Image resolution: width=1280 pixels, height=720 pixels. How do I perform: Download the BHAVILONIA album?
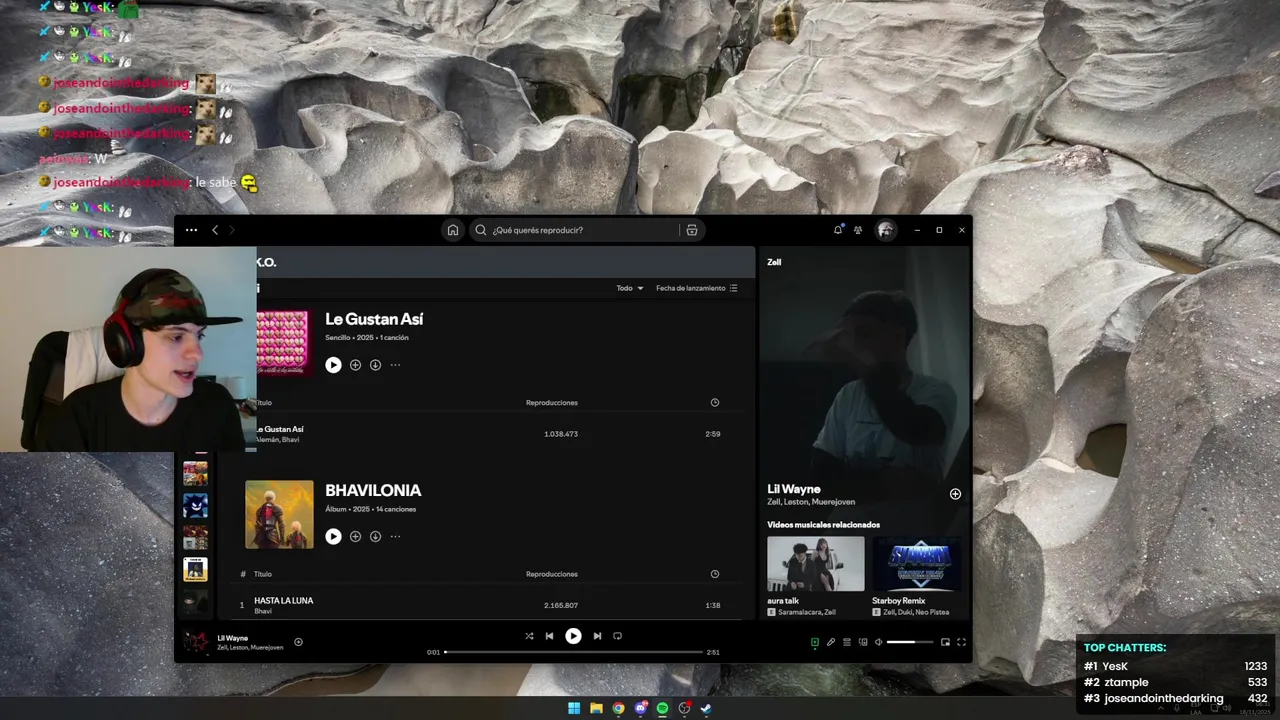(375, 536)
